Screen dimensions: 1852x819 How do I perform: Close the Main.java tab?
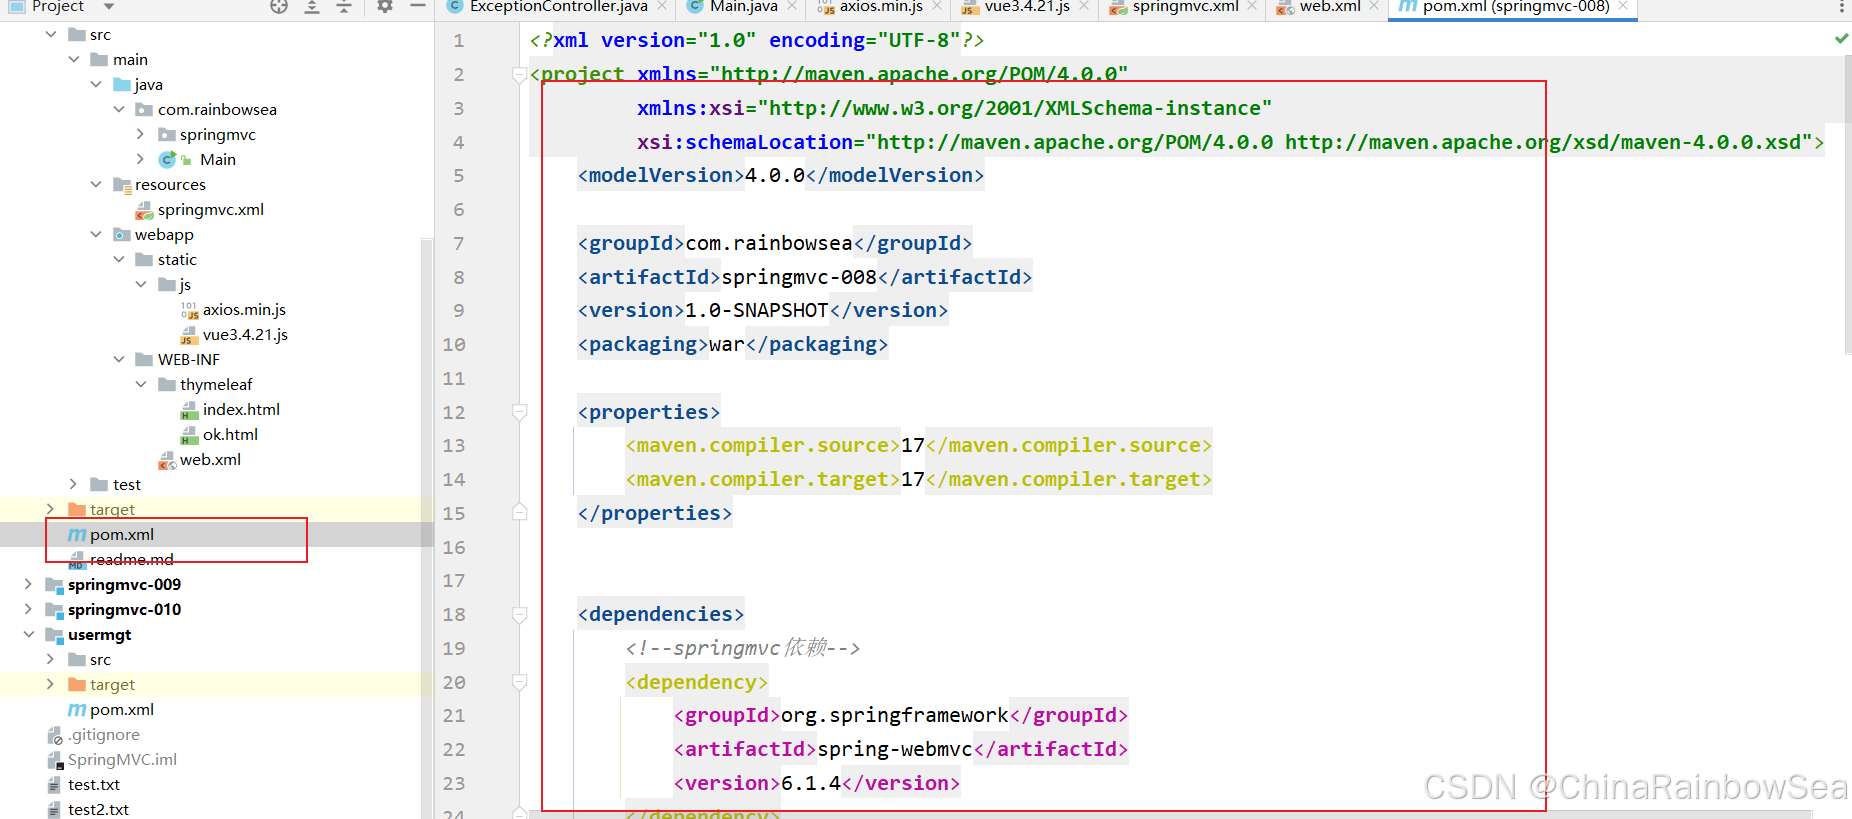click(792, 6)
